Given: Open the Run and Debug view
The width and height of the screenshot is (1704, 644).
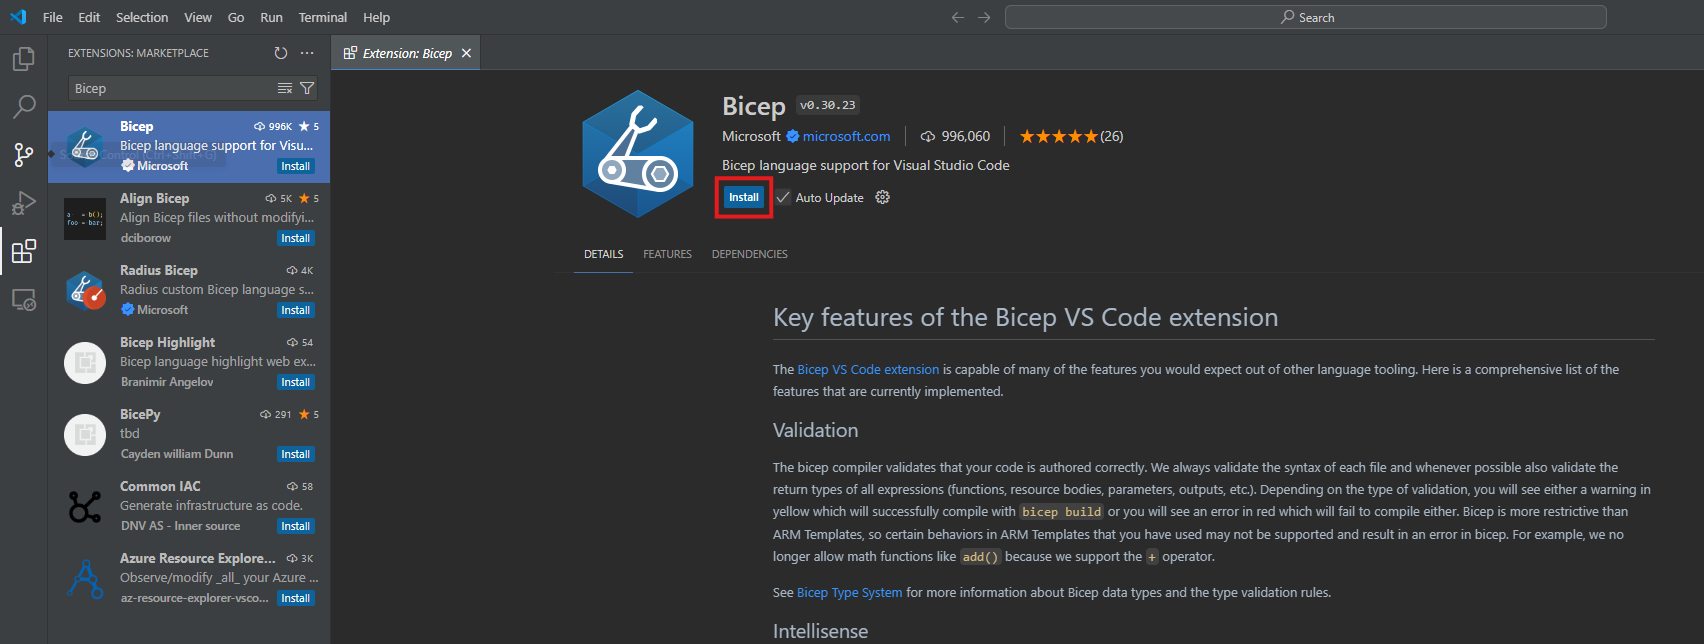Looking at the screenshot, I should point(23,203).
